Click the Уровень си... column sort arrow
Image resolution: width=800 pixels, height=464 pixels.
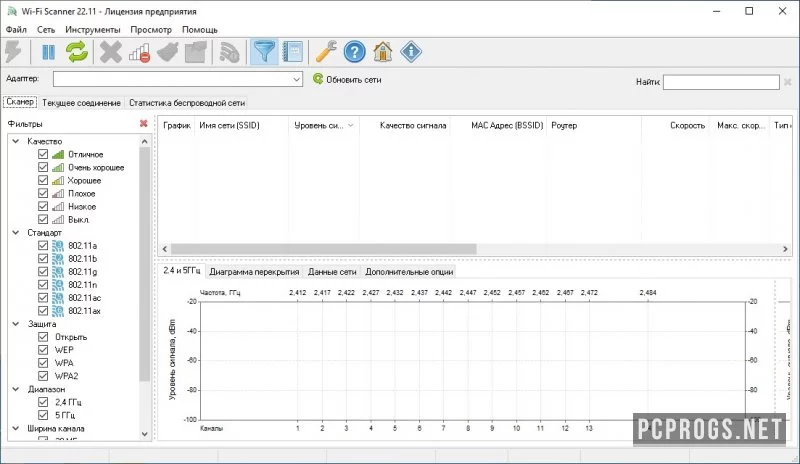click(x=351, y=125)
